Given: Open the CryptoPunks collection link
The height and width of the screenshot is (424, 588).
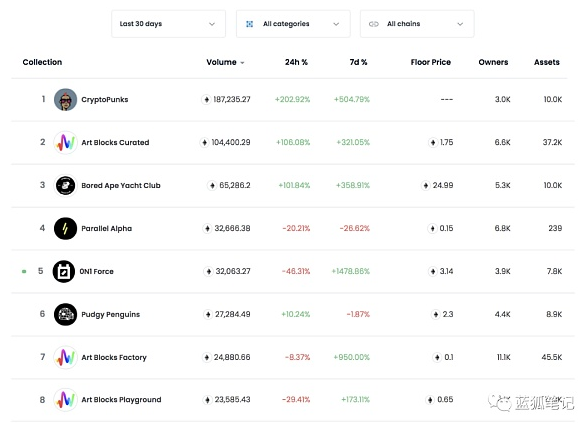Looking at the screenshot, I should coord(105,100).
